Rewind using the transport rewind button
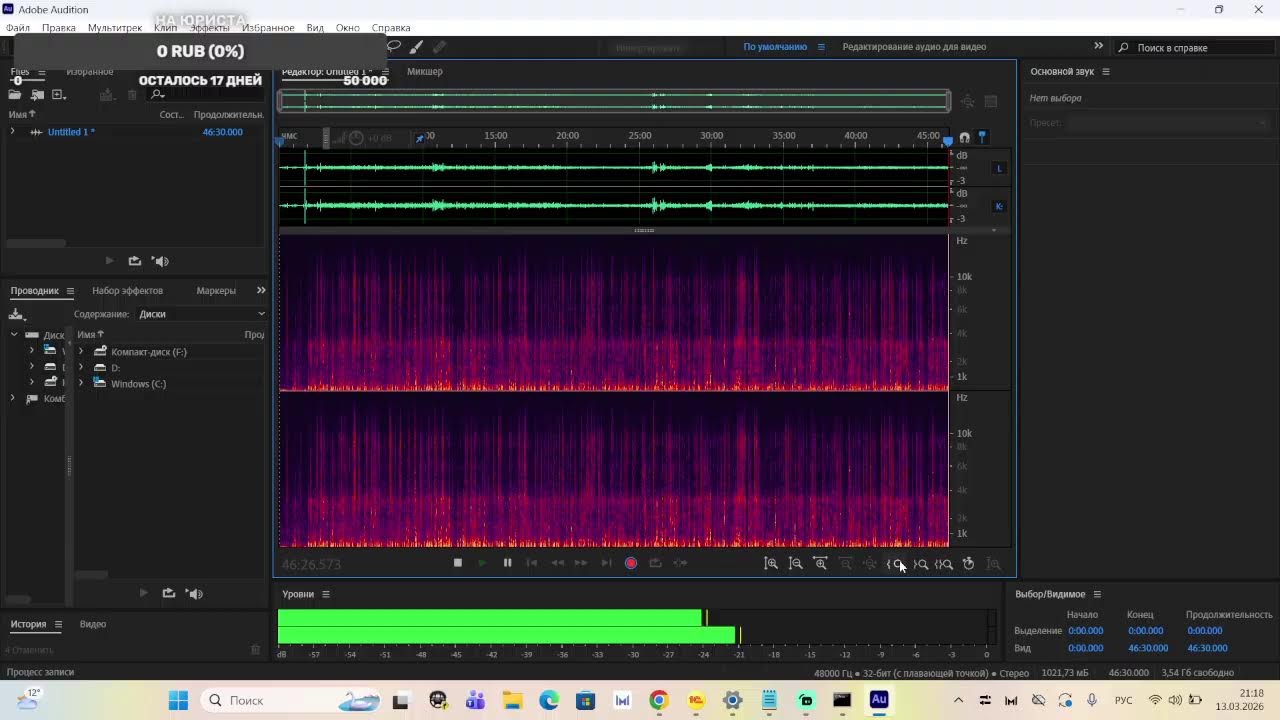This screenshot has width=1280, height=720. 557,563
